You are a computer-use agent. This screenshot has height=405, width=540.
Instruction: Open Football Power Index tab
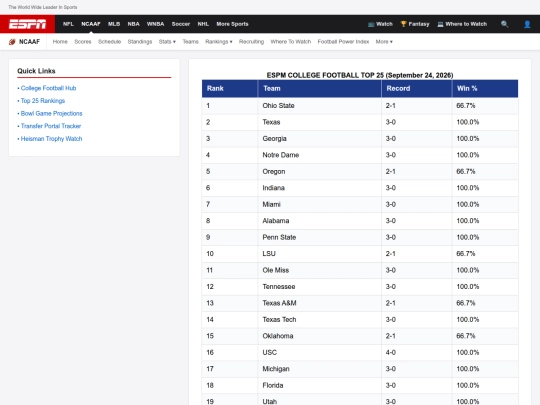343,42
